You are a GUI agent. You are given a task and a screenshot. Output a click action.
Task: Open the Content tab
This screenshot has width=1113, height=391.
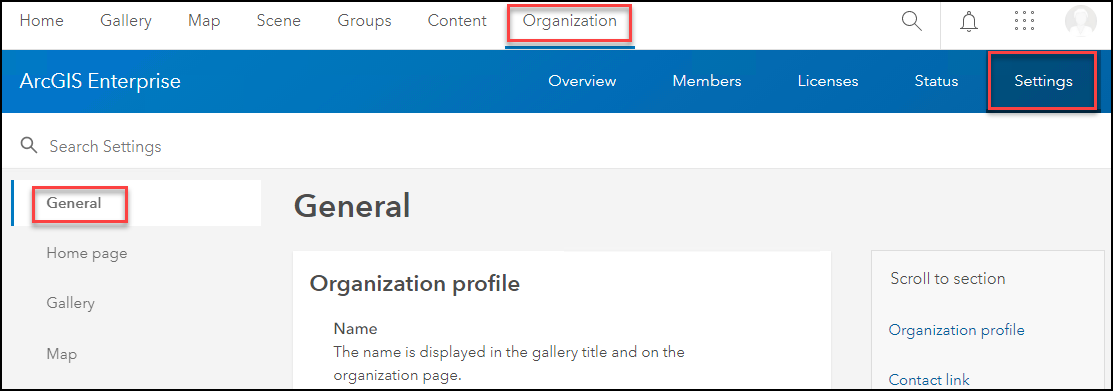click(457, 21)
